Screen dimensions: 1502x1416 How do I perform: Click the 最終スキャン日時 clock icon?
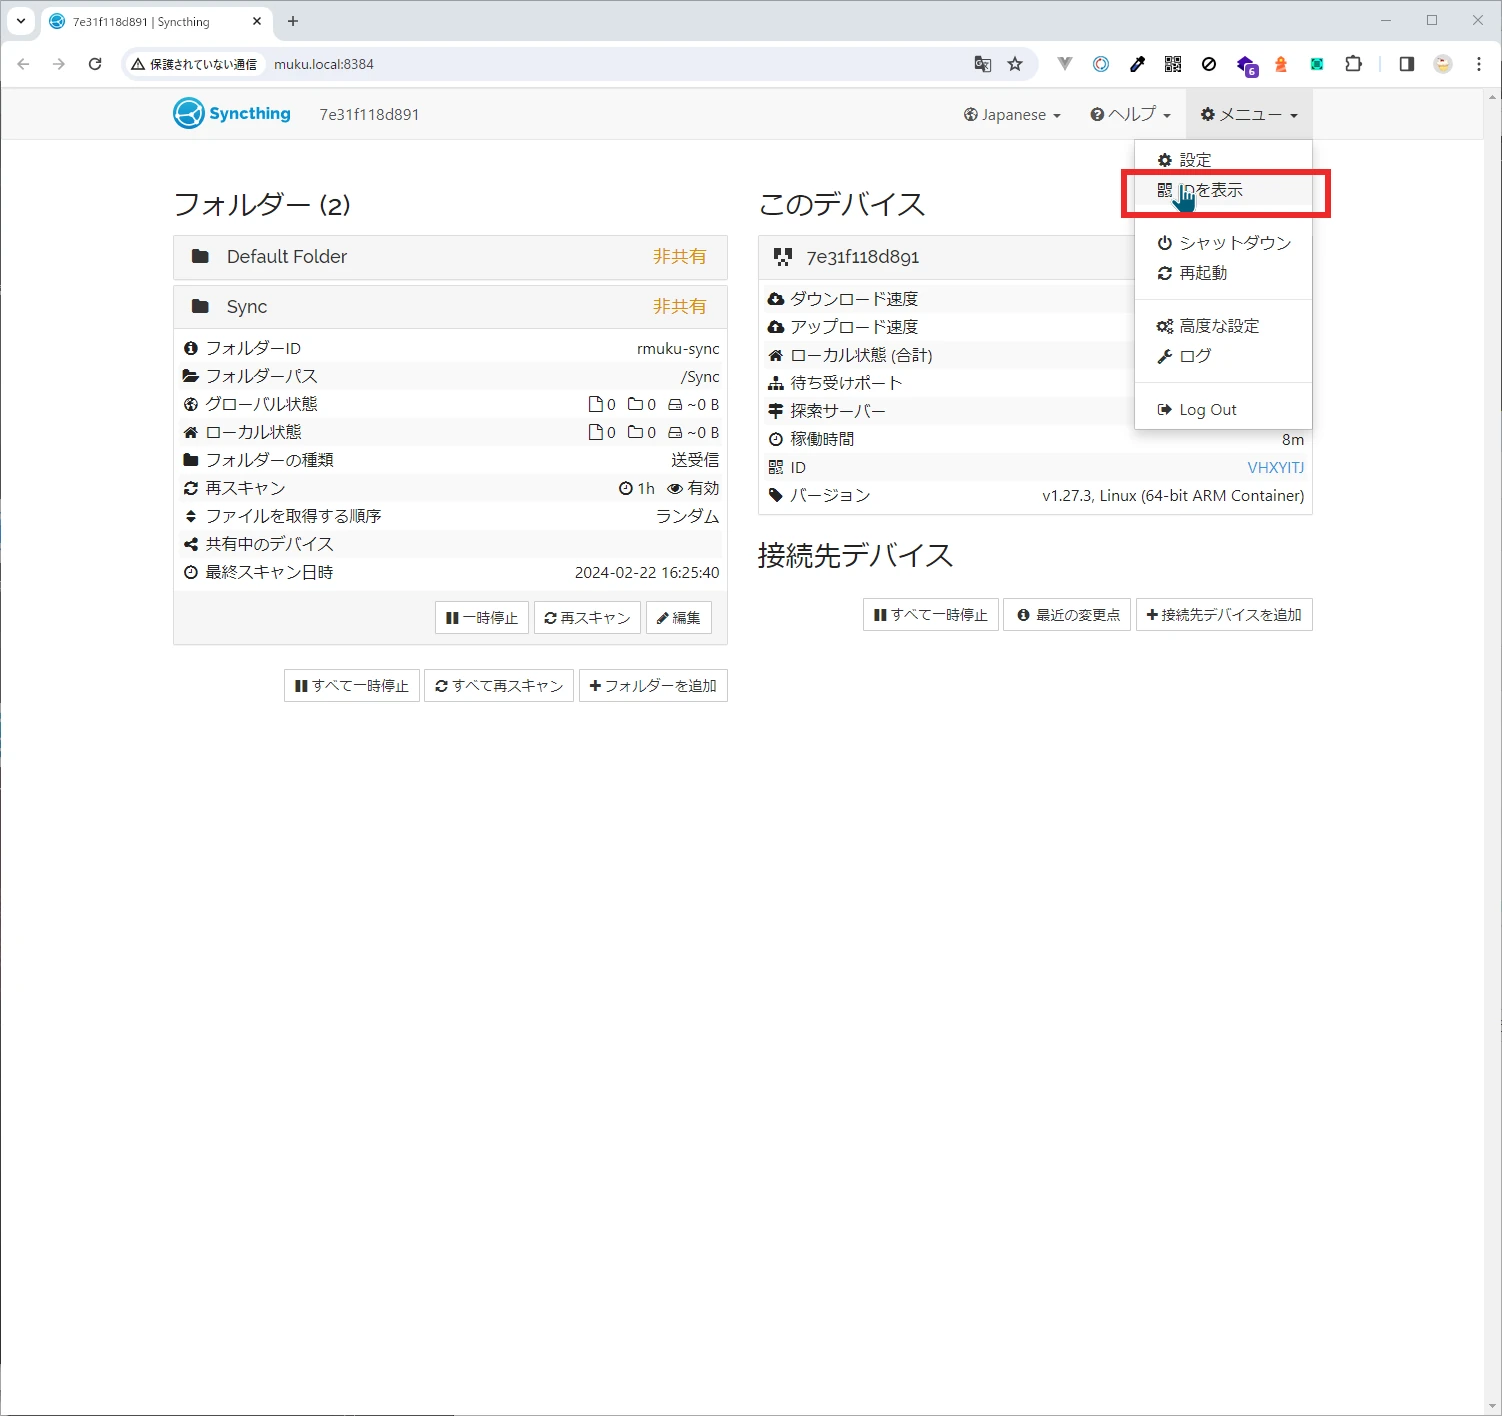pyautogui.click(x=191, y=572)
